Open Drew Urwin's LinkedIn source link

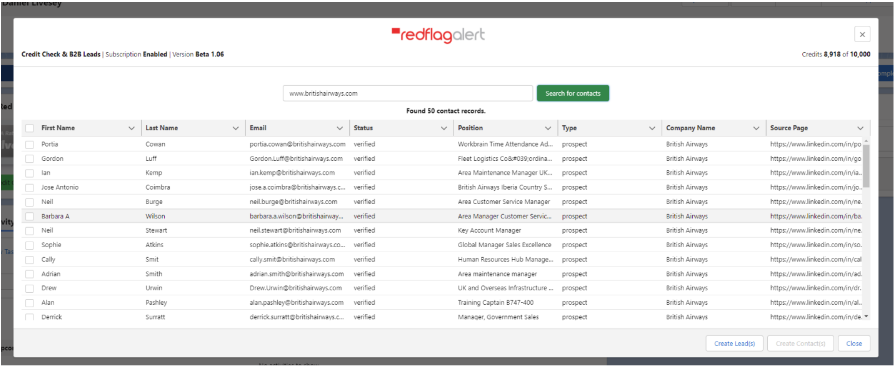pos(815,288)
